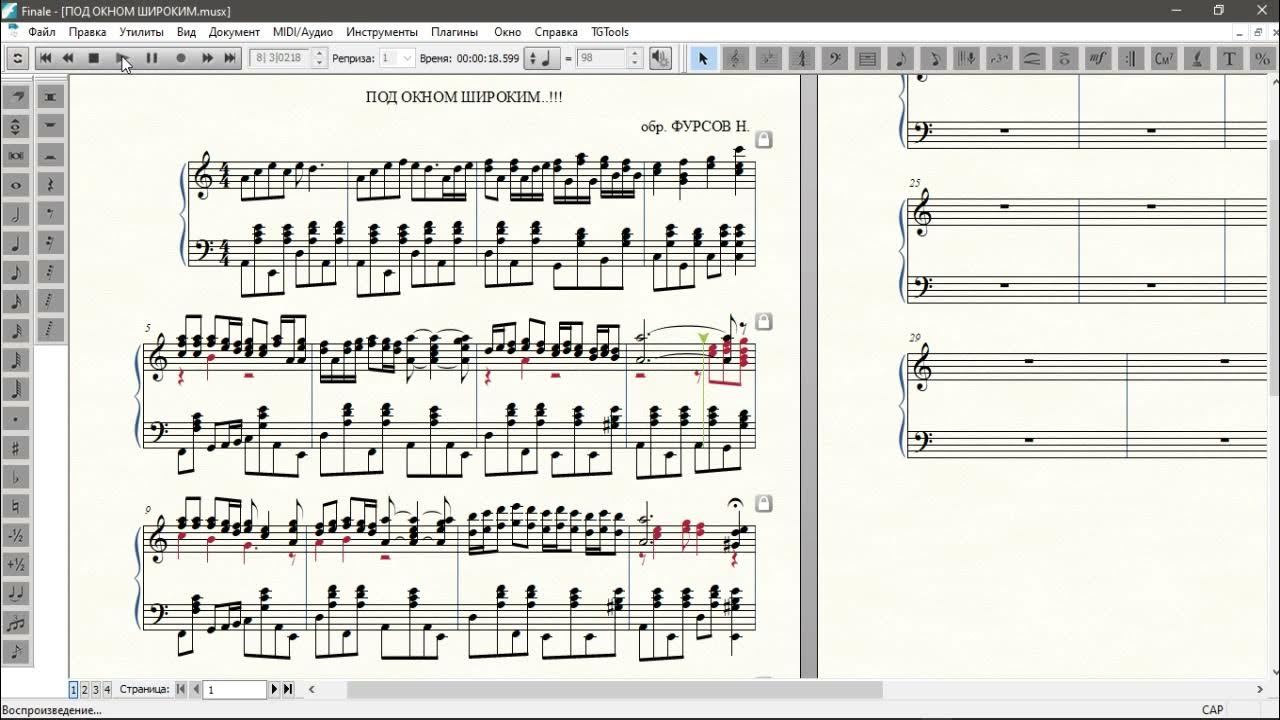Select the Articulation tool

[x=1066, y=58]
